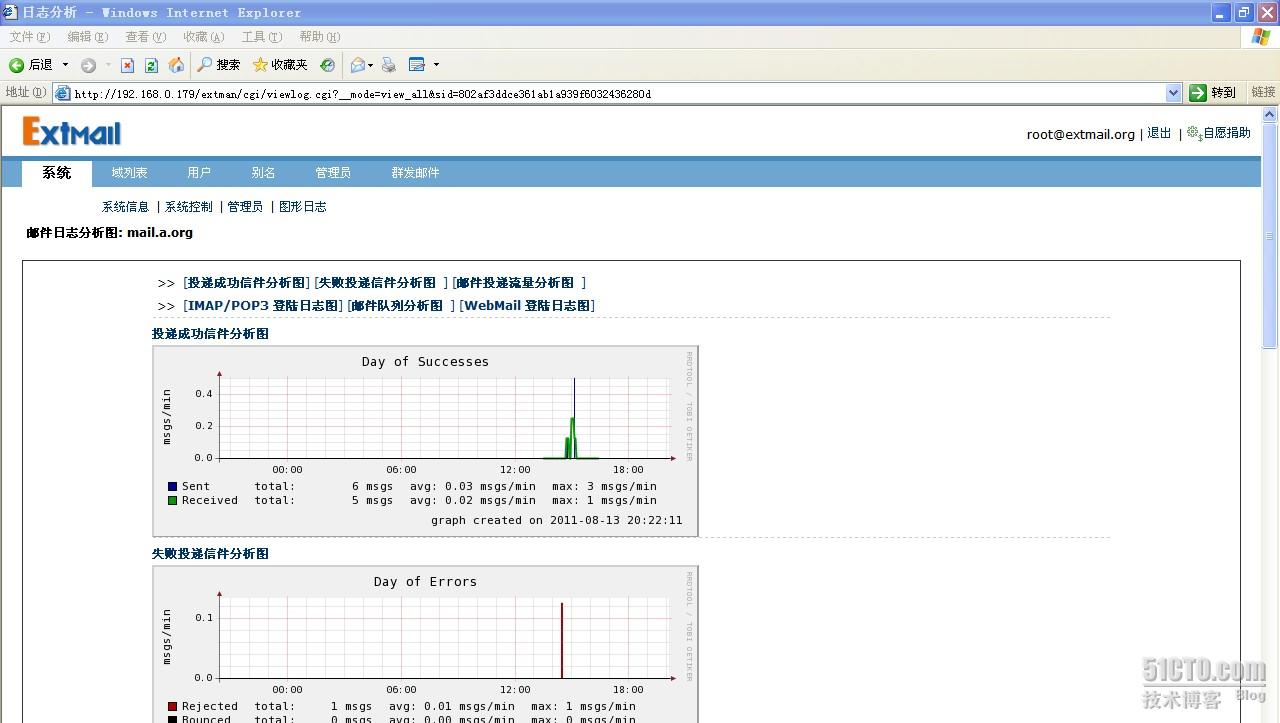The height and width of the screenshot is (723, 1280).
Task: Open Favorites (收藏夹) star button
Action: point(280,65)
